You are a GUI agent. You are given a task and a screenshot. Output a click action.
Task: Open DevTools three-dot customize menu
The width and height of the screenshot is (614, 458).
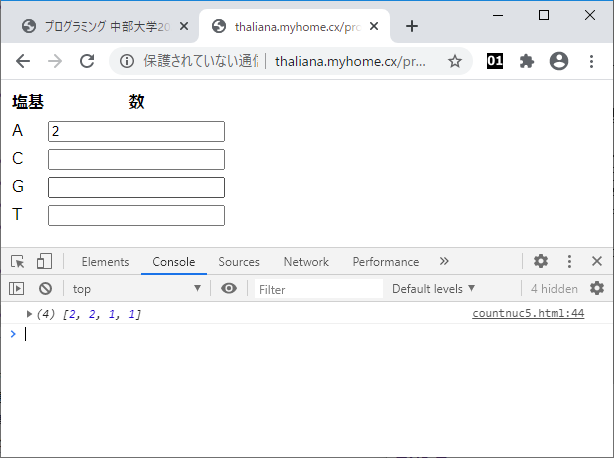pos(569,262)
